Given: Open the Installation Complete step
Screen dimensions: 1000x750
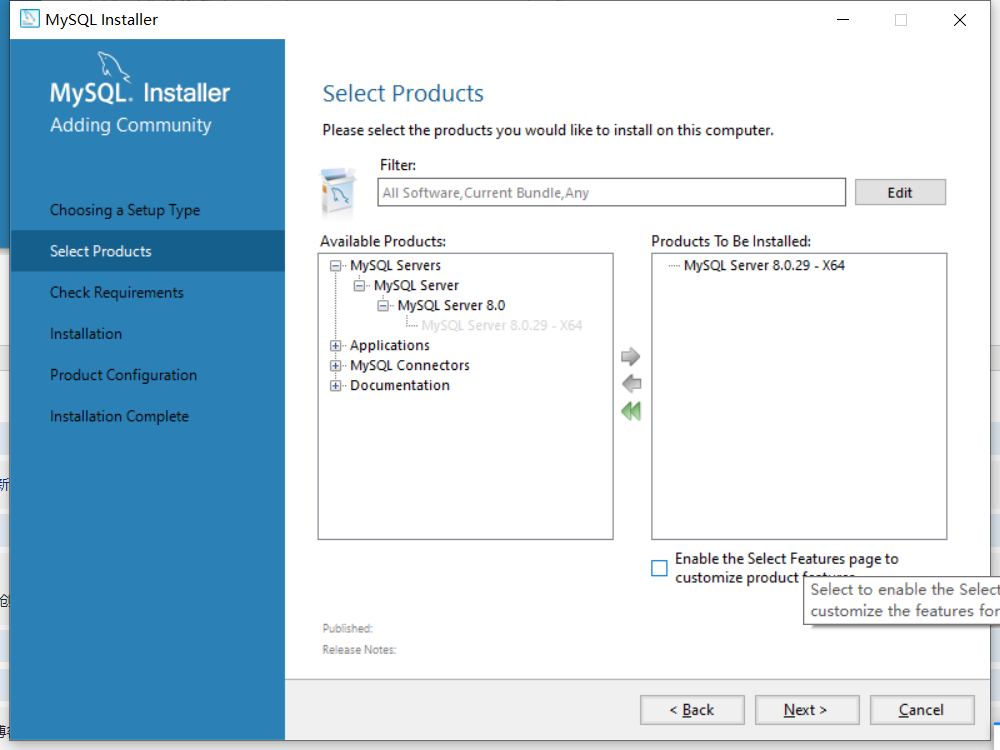Looking at the screenshot, I should point(119,416).
